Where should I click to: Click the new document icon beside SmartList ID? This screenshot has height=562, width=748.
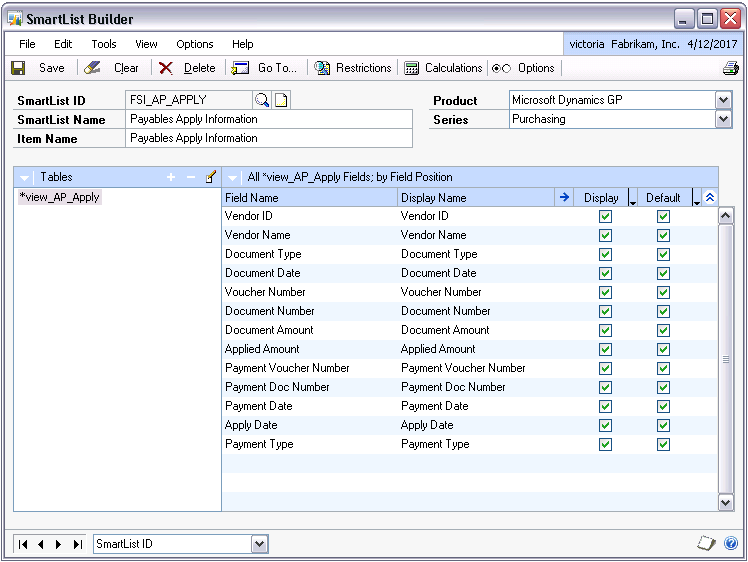(281, 100)
